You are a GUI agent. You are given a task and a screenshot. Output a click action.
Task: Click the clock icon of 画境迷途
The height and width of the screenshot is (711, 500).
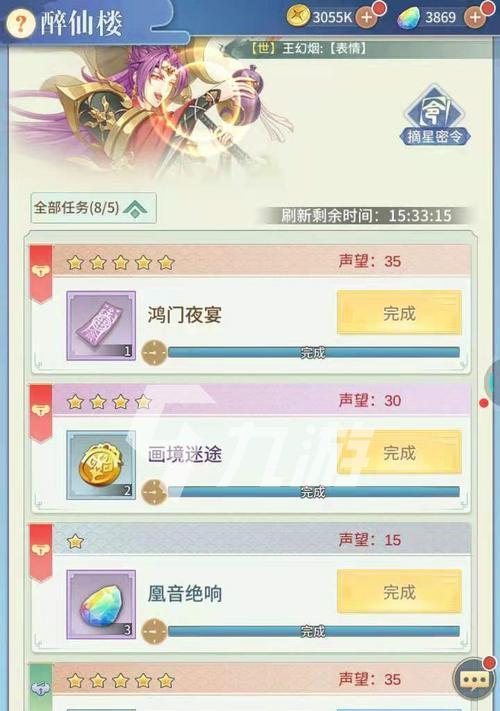point(155,492)
